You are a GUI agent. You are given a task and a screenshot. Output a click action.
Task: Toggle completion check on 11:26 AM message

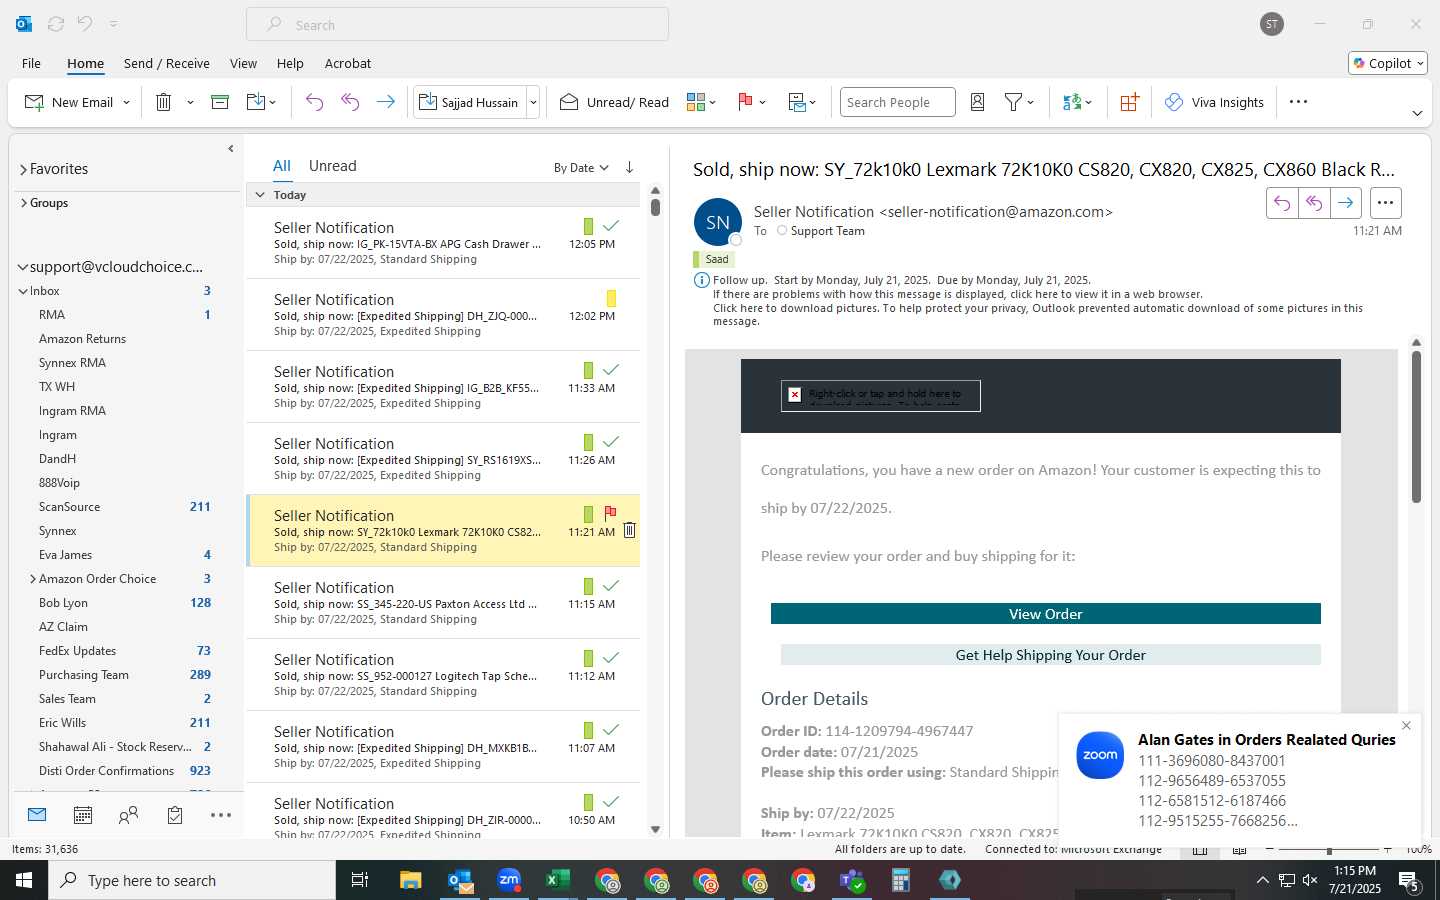[611, 442]
